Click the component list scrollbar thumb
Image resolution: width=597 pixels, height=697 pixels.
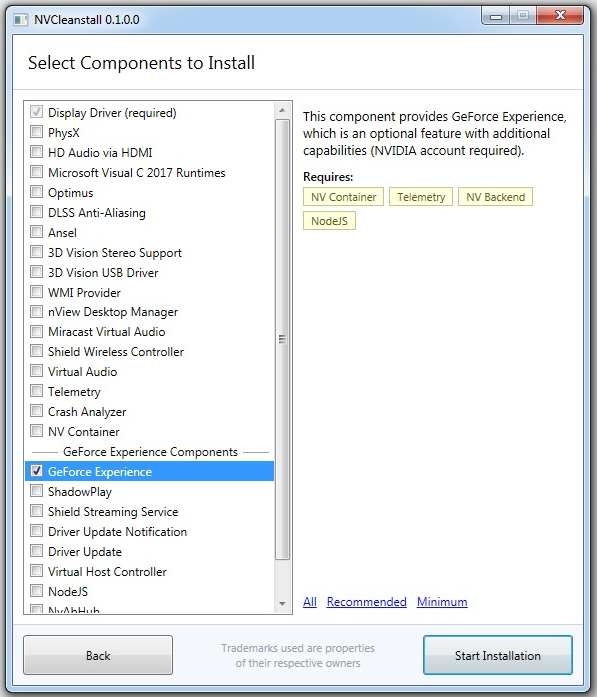click(282, 340)
